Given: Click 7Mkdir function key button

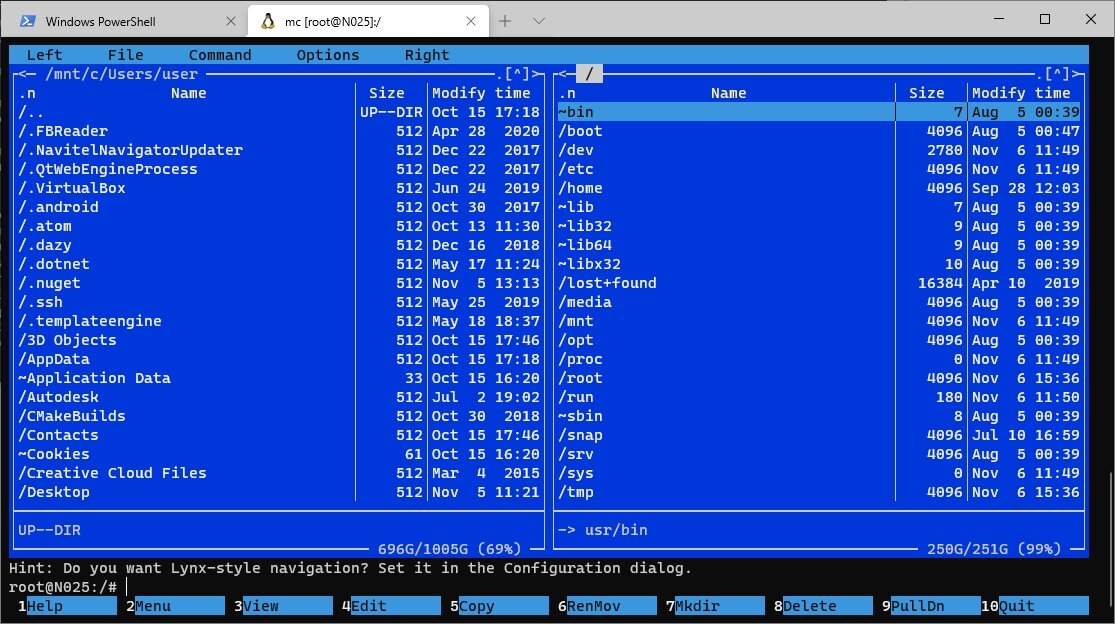Looking at the screenshot, I should [x=716, y=606].
